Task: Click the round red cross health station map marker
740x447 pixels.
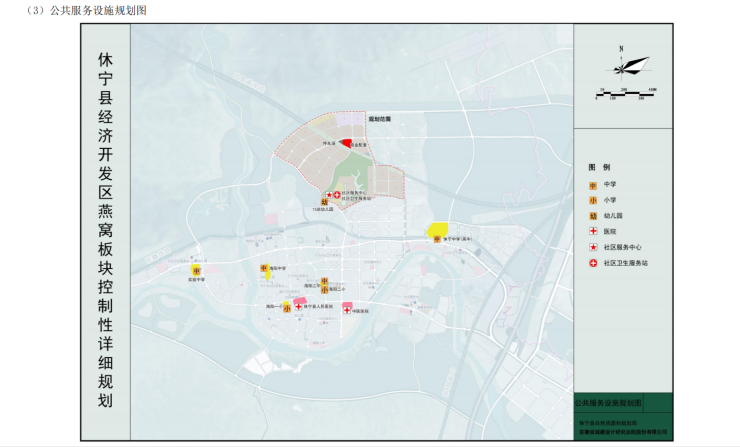Action: click(337, 195)
